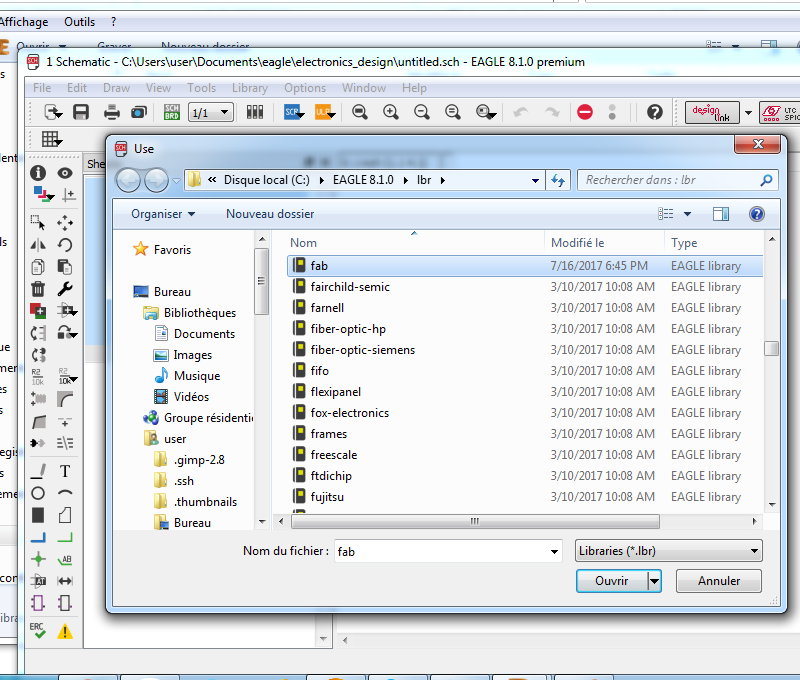The image size is (800, 680).
Task: Open the Options menu
Action: point(305,88)
